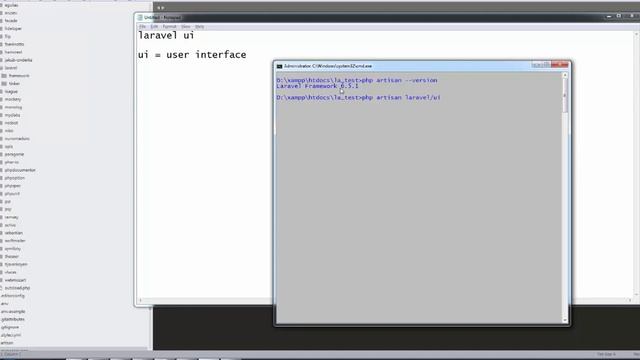This screenshot has height=360, width=640.
Task: Open .editorconfig file in sidebar
Action: pyautogui.click(x=13, y=296)
